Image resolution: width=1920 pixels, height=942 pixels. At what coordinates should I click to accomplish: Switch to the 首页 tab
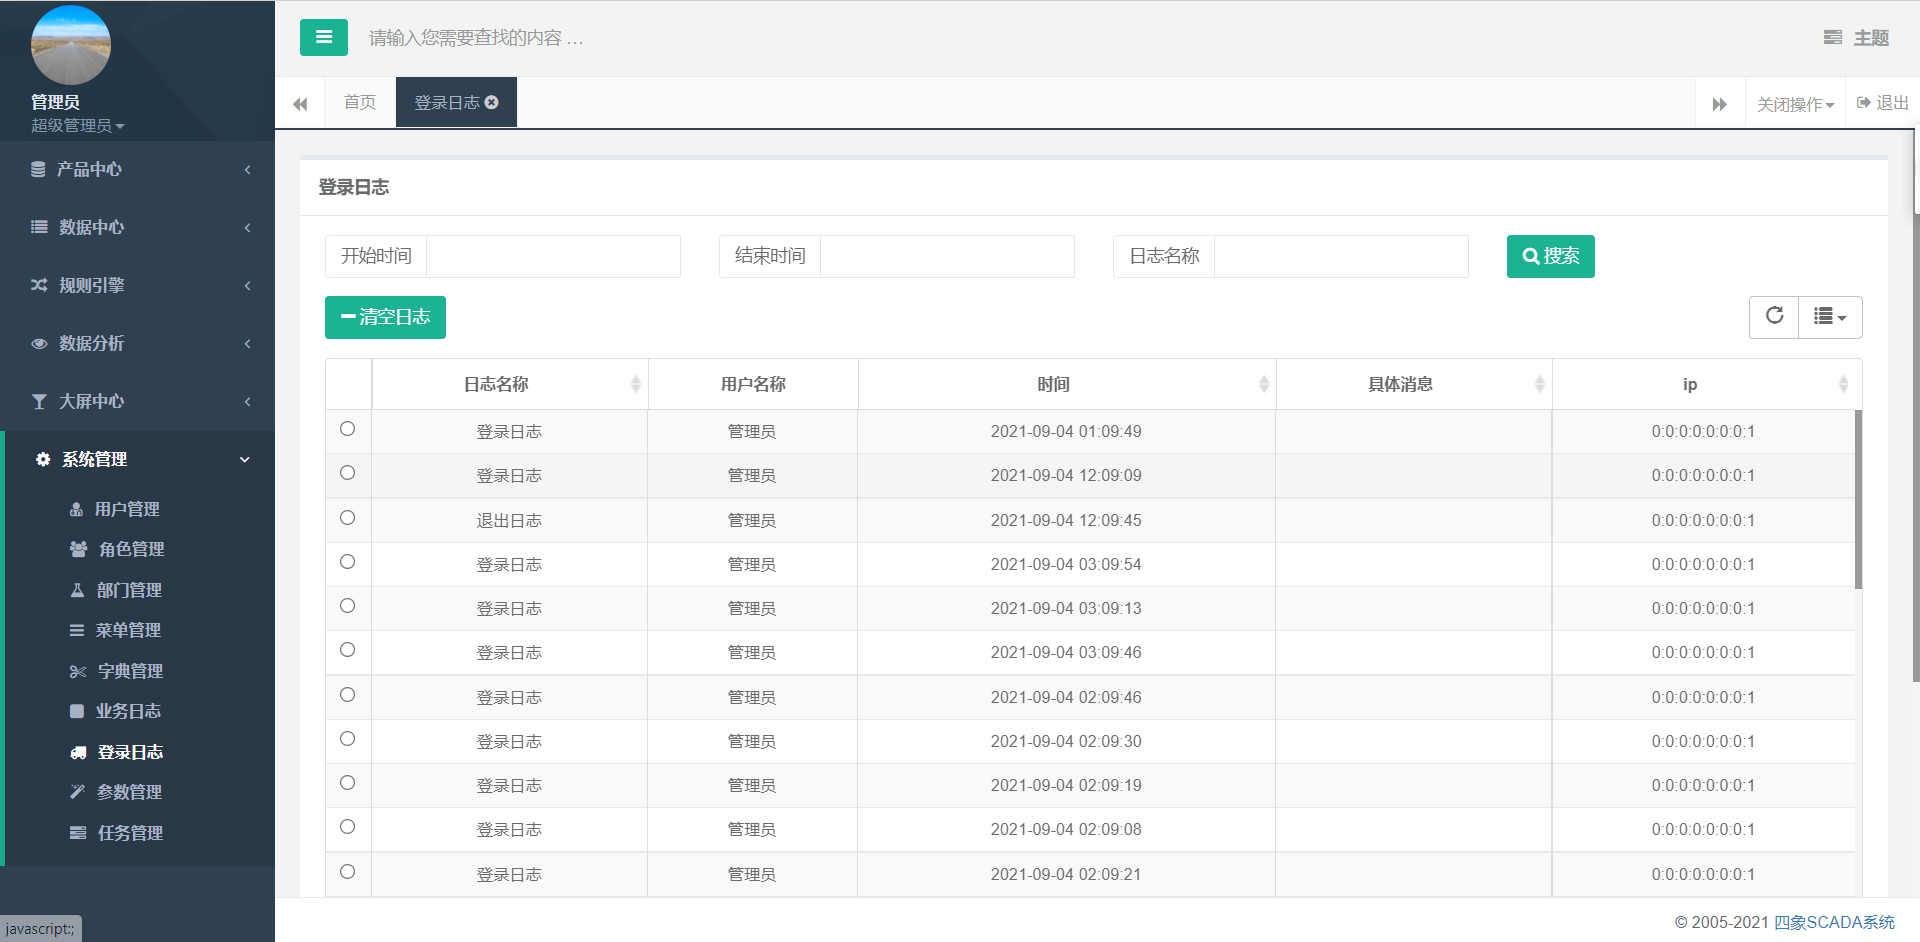click(x=360, y=103)
